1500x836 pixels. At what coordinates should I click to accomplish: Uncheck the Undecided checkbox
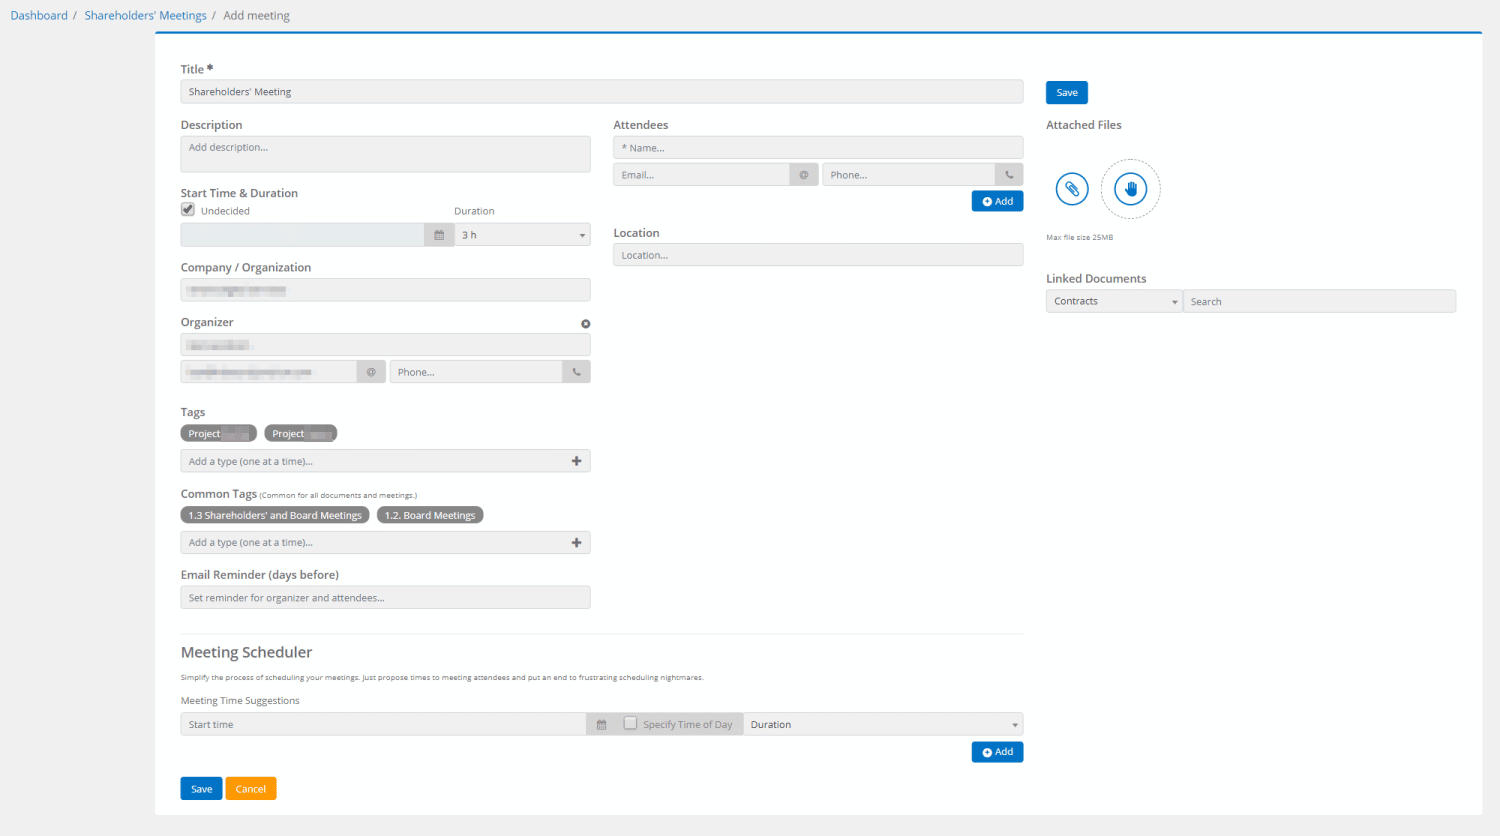point(188,210)
